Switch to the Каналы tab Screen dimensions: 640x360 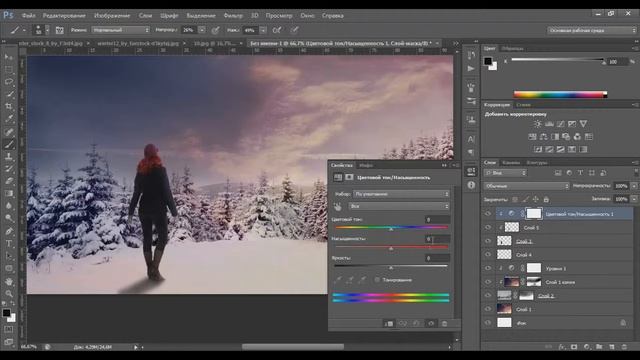pyautogui.click(x=511, y=162)
